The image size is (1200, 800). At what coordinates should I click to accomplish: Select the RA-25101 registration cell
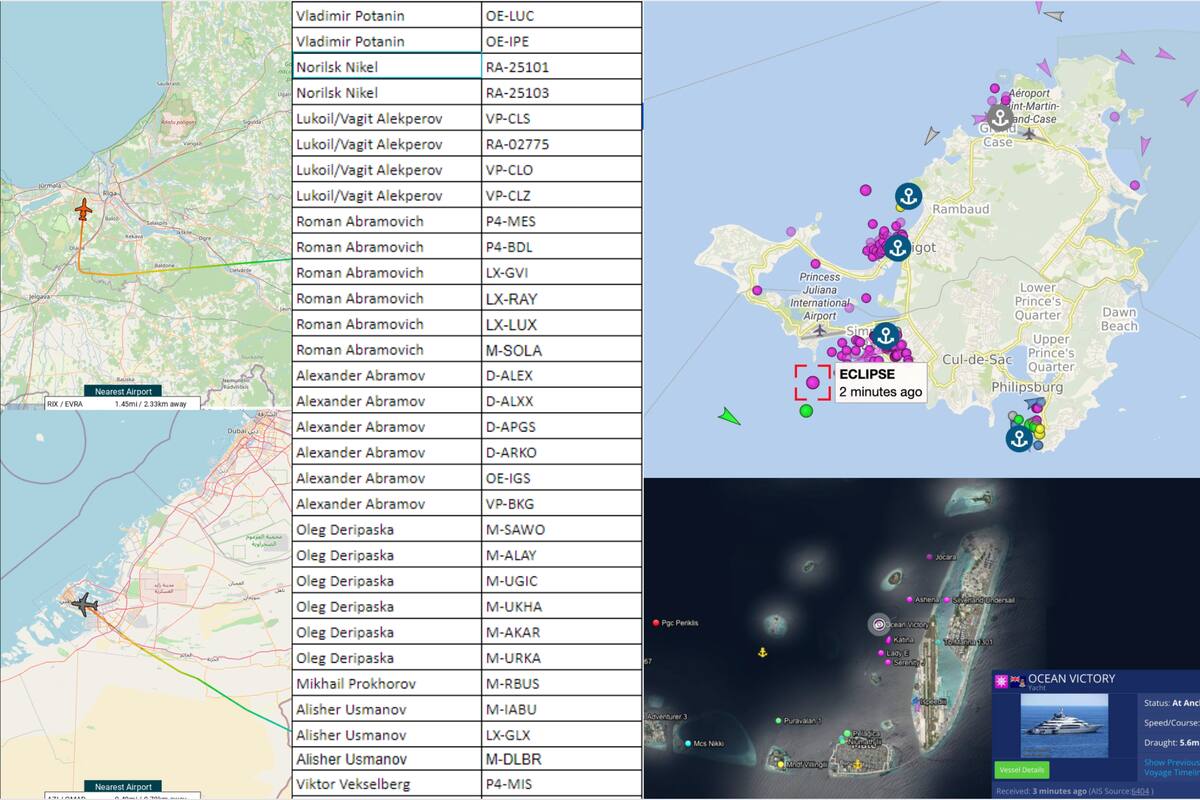click(562, 67)
